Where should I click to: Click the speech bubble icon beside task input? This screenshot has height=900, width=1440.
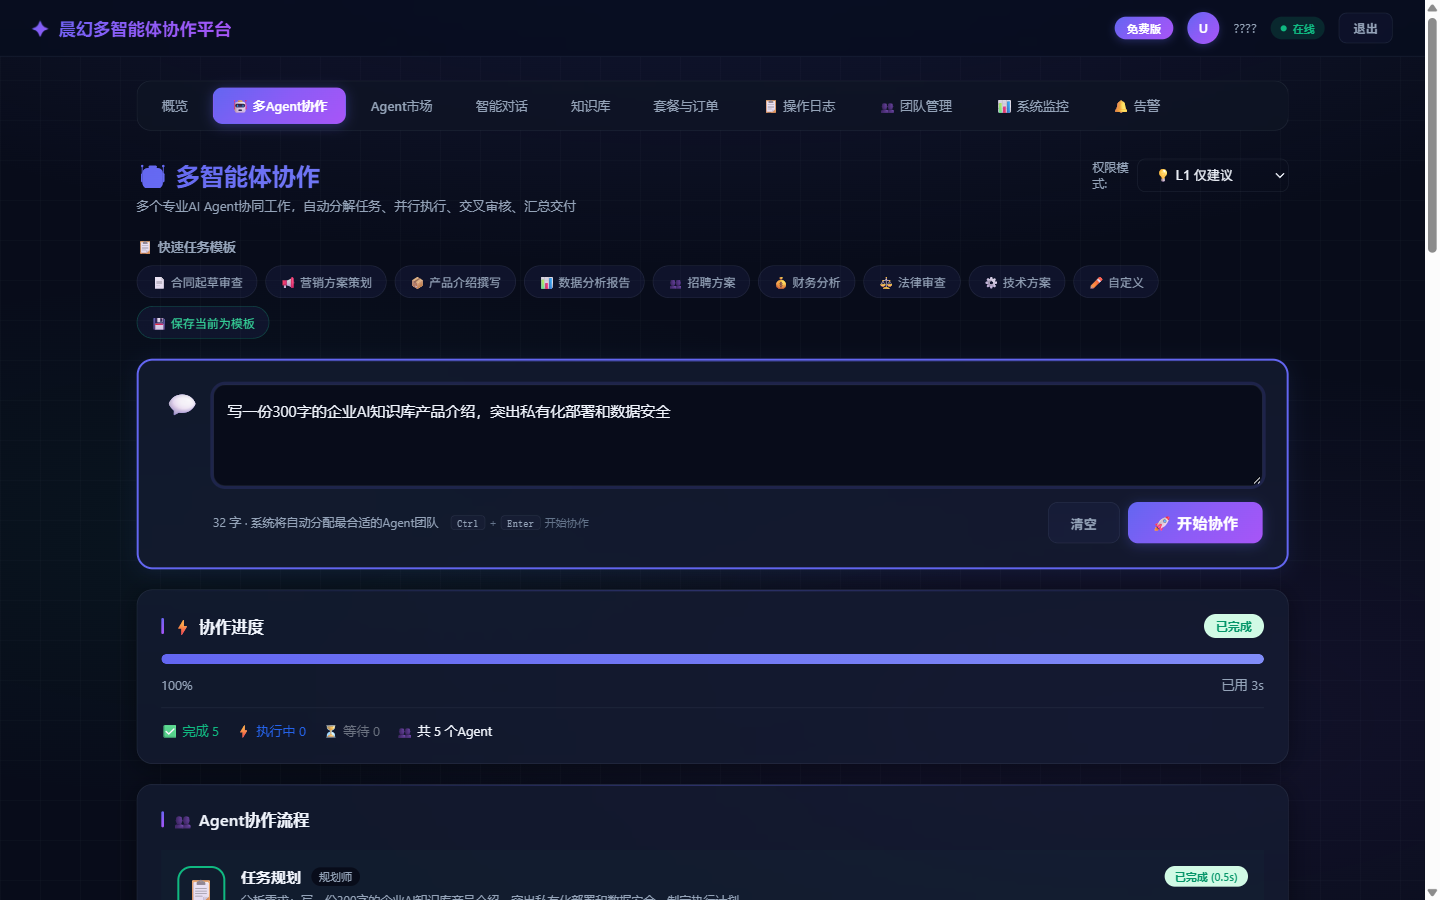tap(182, 404)
